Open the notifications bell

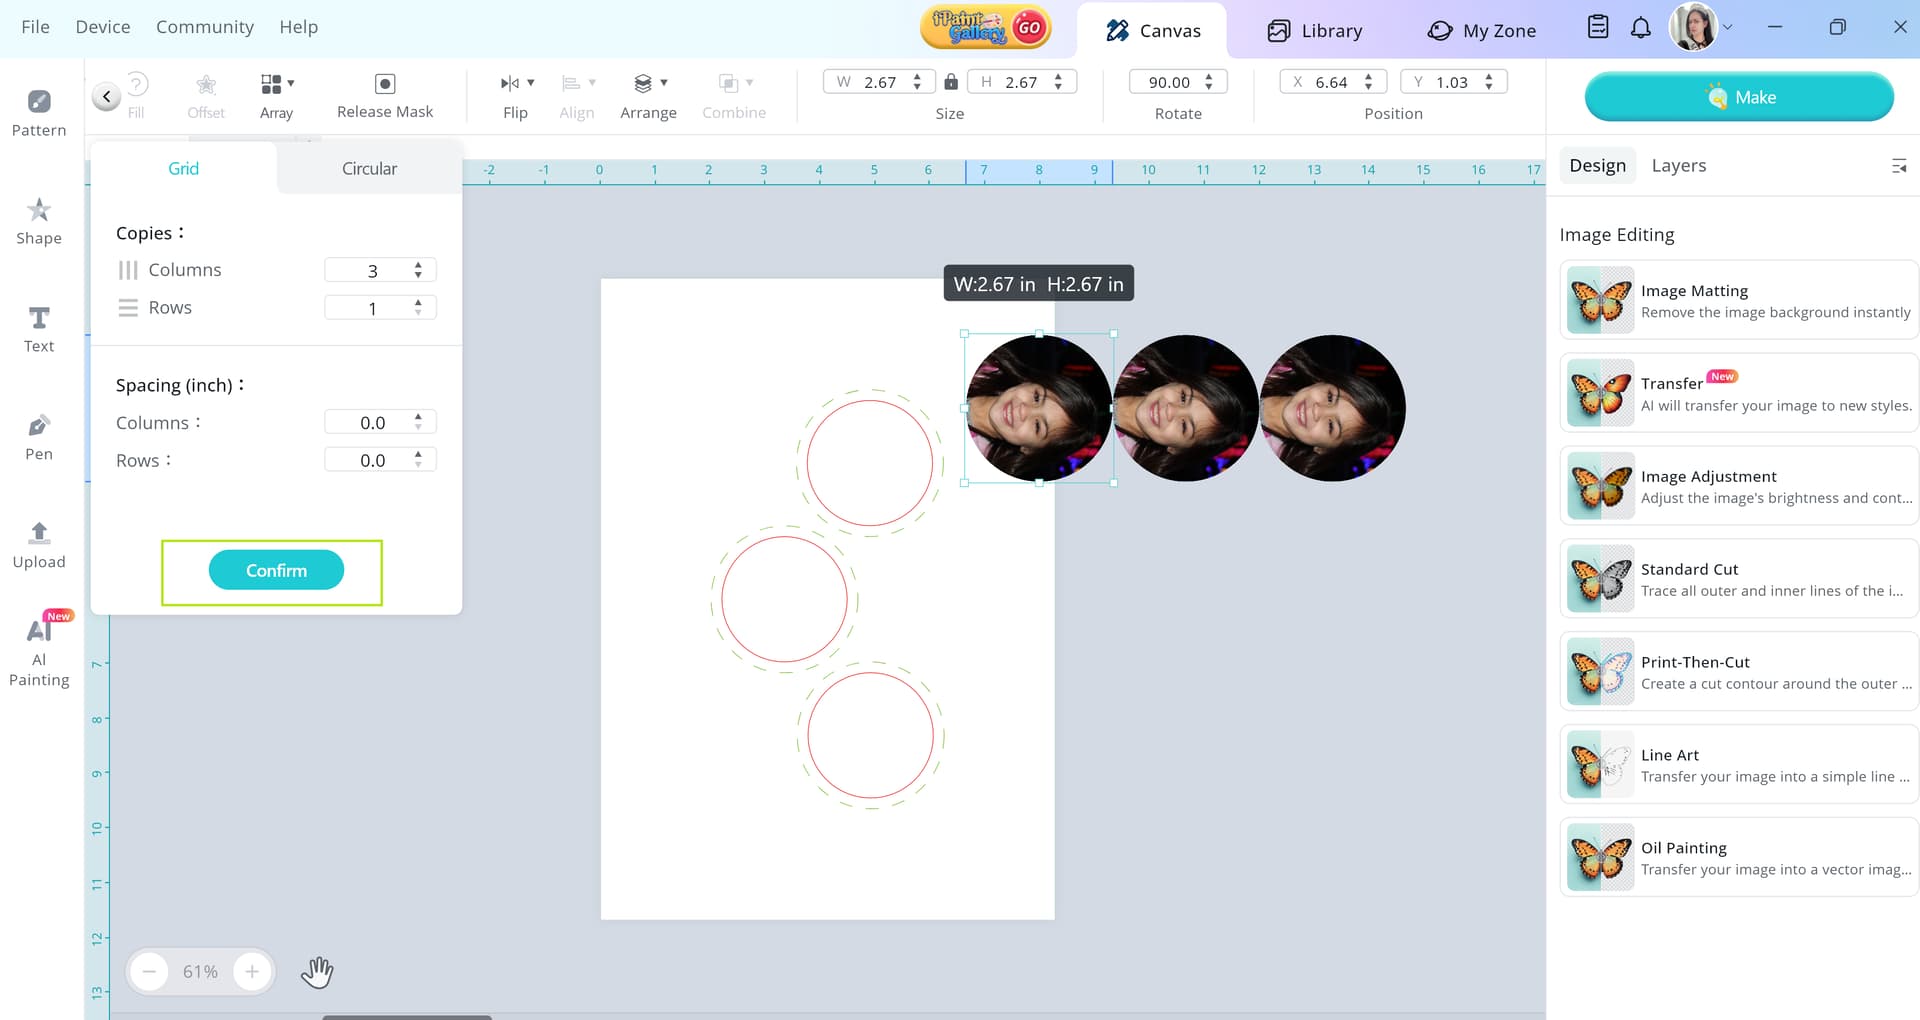[x=1641, y=28]
